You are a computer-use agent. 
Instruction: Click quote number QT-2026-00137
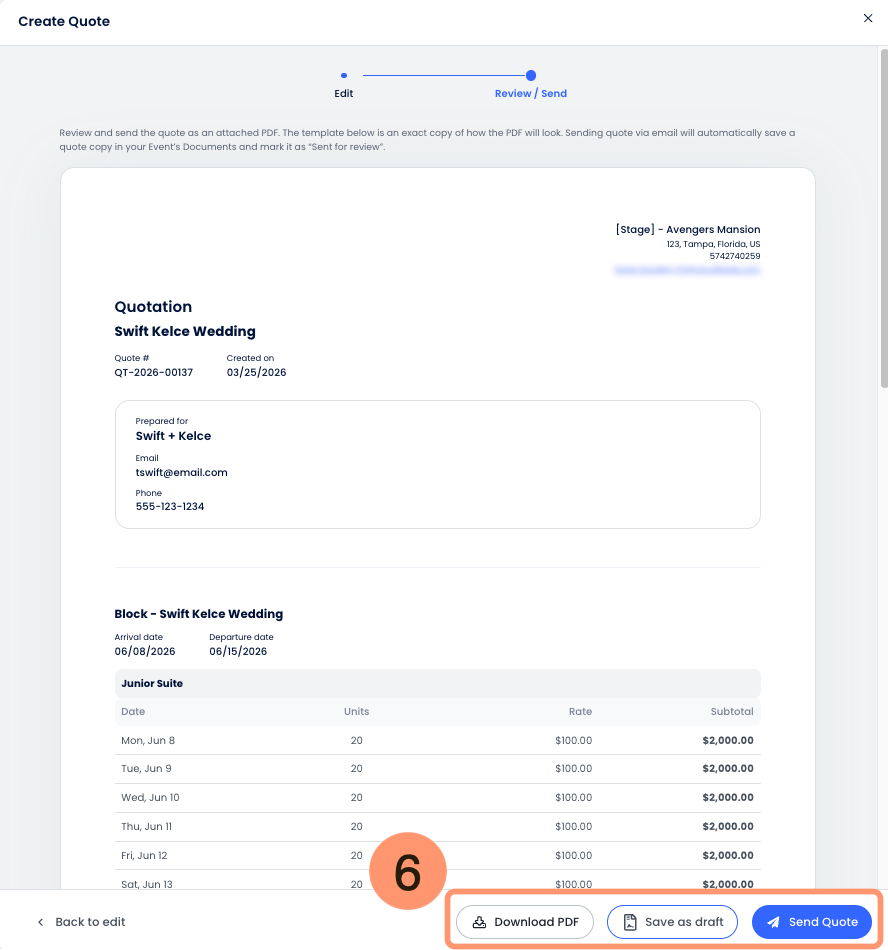[154, 372]
